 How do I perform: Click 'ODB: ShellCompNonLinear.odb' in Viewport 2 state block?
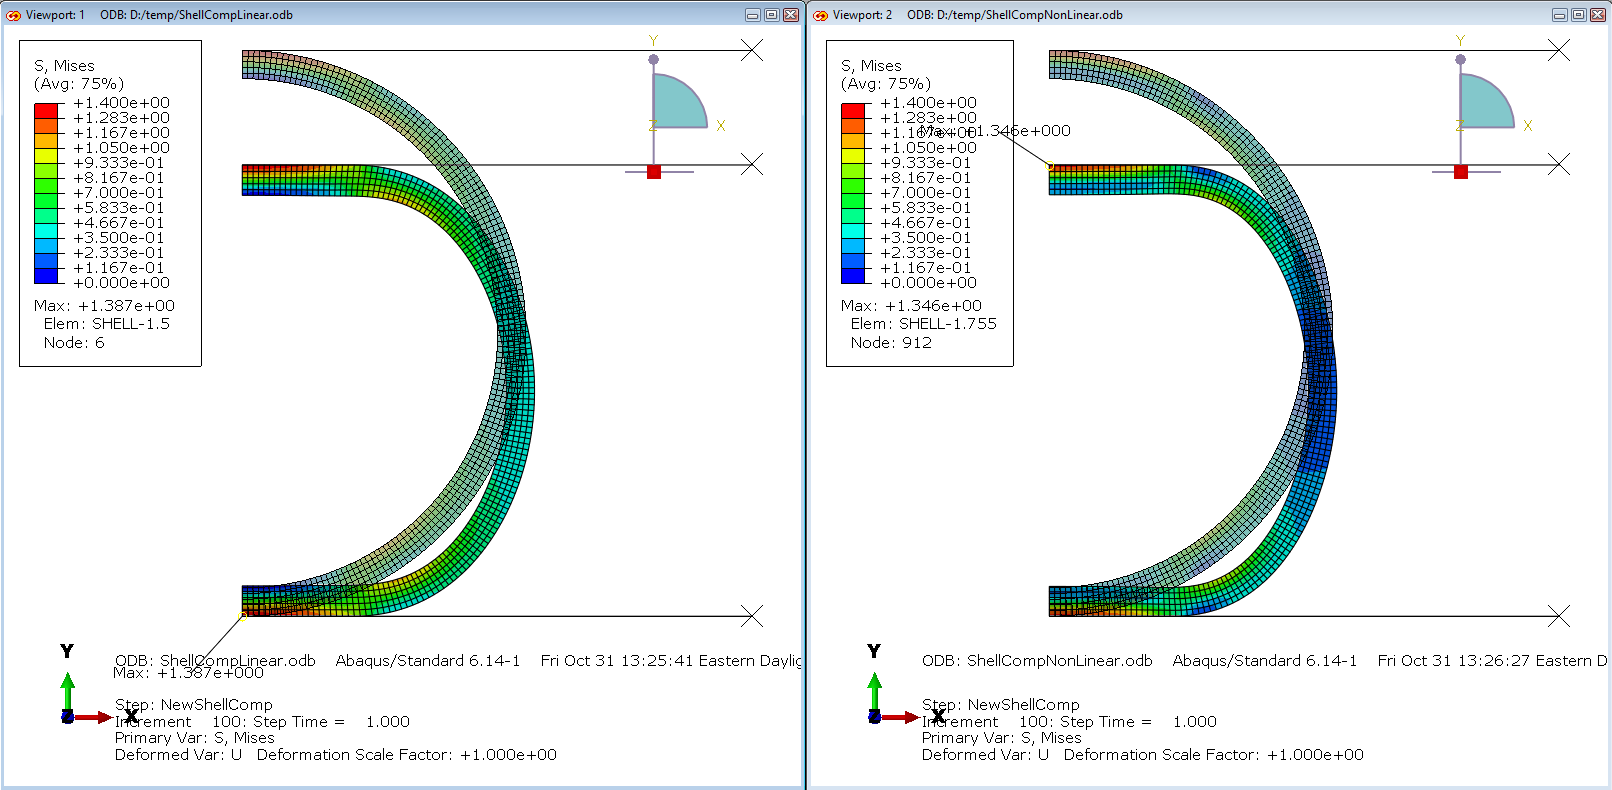click(x=1037, y=661)
